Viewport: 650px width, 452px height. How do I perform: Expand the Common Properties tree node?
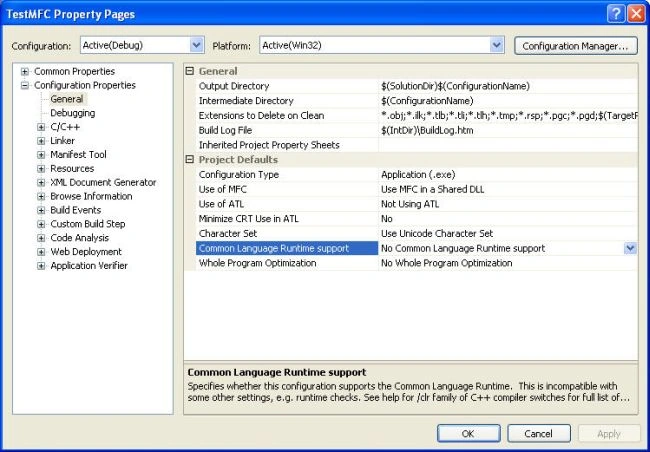point(25,71)
